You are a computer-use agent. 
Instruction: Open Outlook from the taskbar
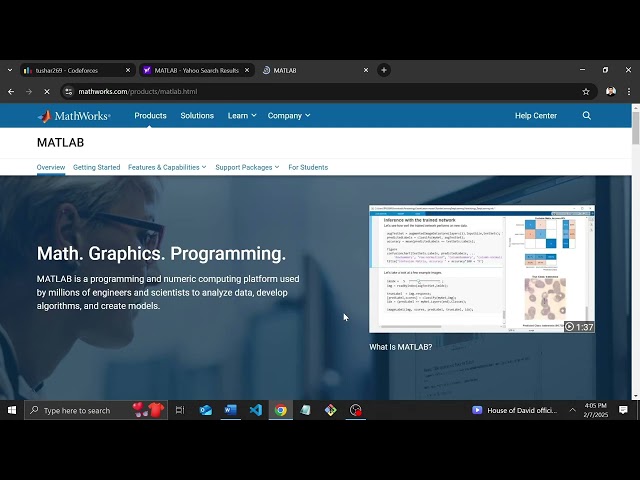pyautogui.click(x=205, y=410)
